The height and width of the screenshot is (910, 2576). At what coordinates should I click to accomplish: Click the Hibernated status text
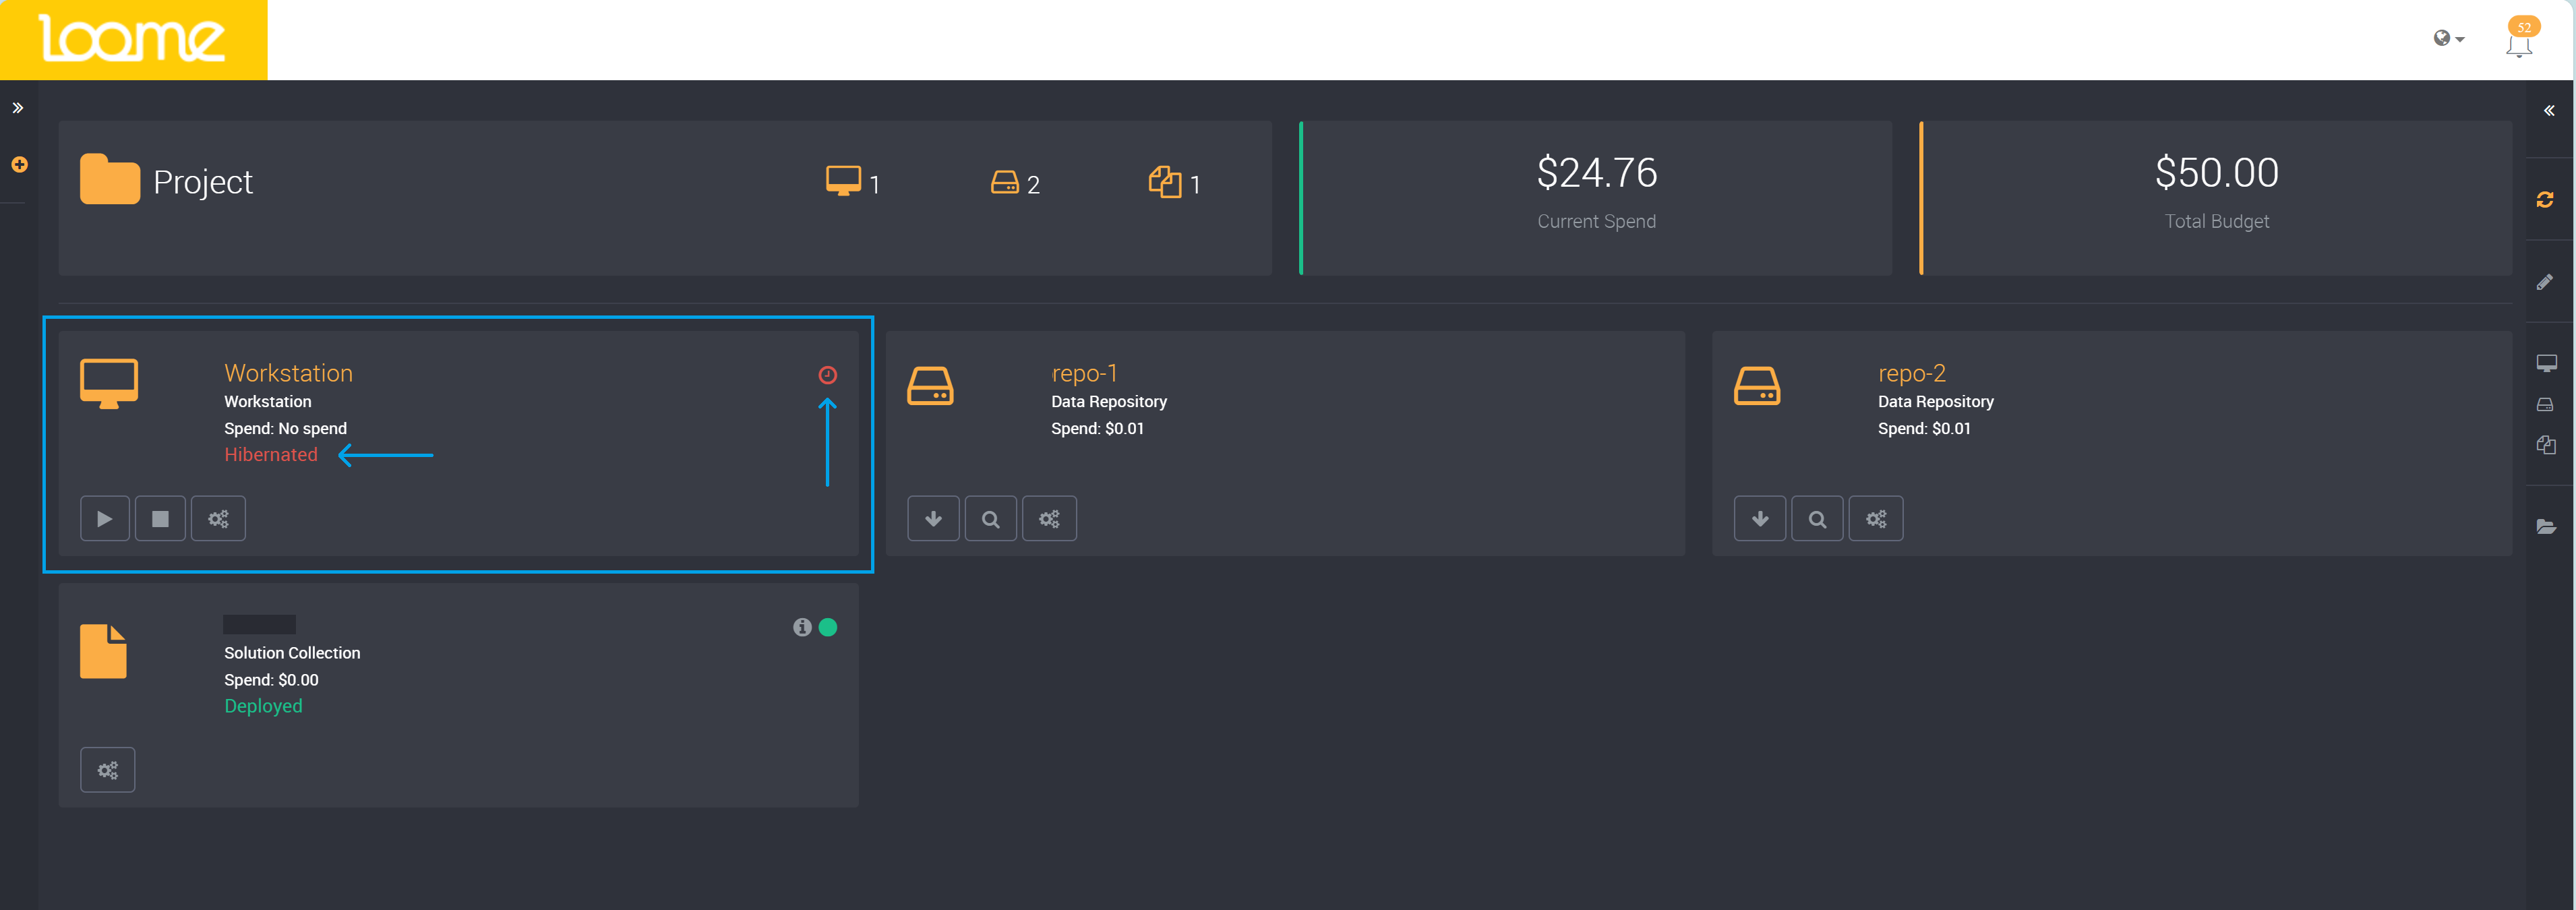pos(271,455)
